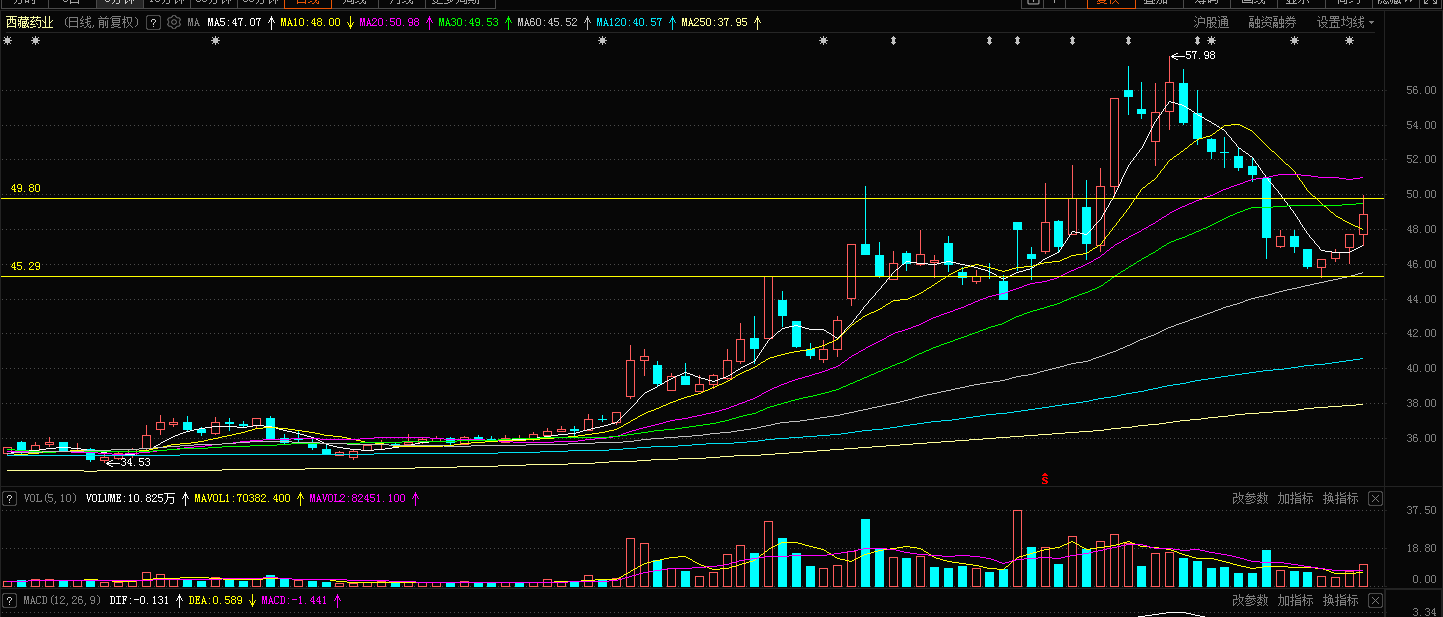Click the 40.00 price axis label
Screen dimensions: 1443x617
point(1420,368)
